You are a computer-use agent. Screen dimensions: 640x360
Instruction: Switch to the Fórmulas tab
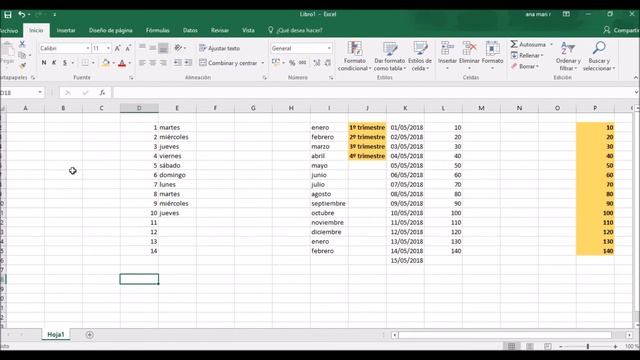(158, 30)
